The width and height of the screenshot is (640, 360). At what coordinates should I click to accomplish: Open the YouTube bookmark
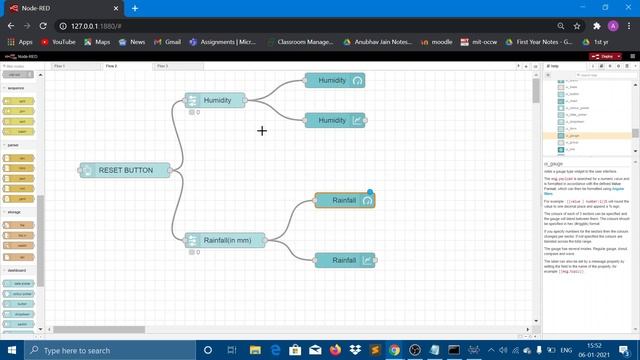click(58, 42)
